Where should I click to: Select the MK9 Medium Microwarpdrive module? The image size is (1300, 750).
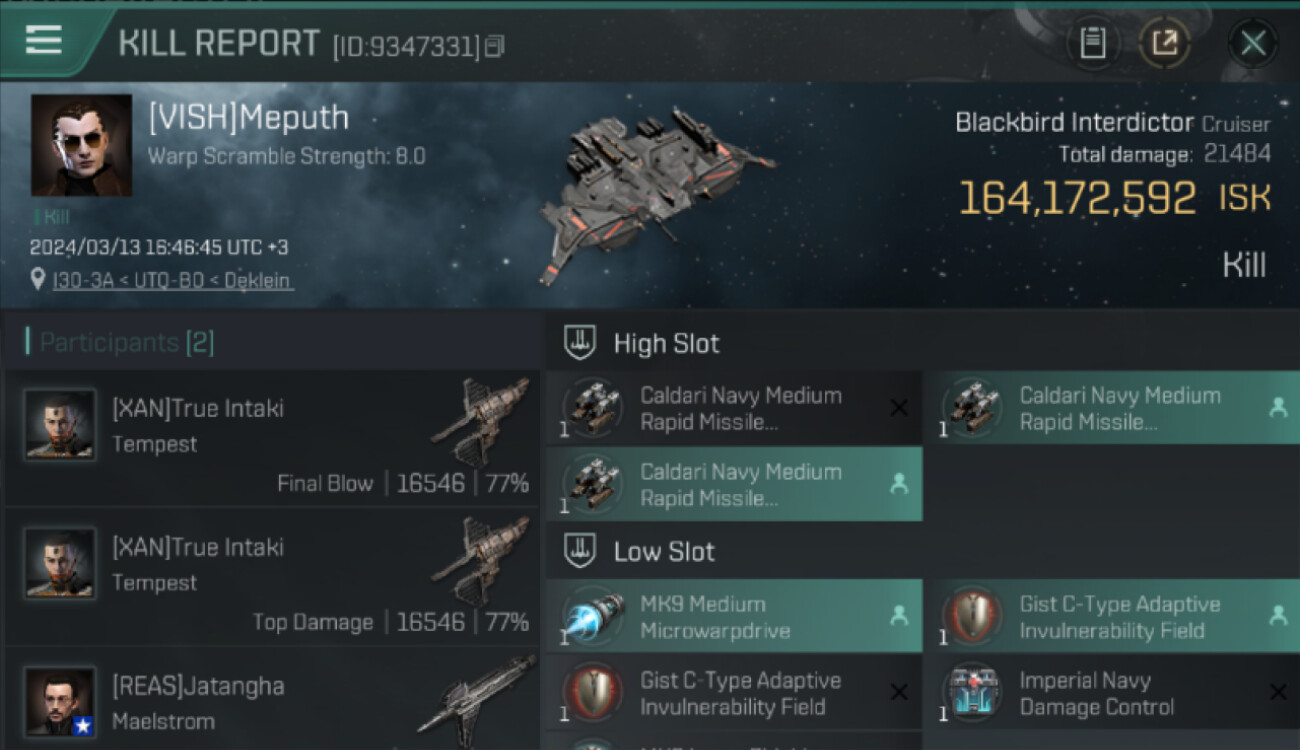[734, 617]
